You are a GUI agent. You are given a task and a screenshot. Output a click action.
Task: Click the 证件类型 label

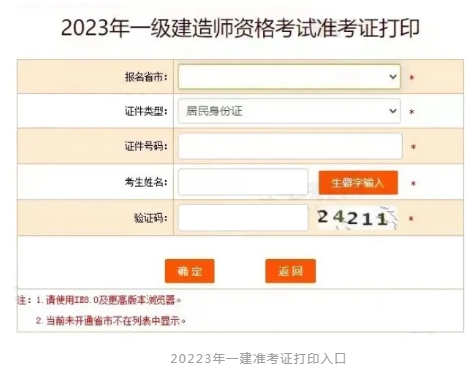click(x=146, y=111)
